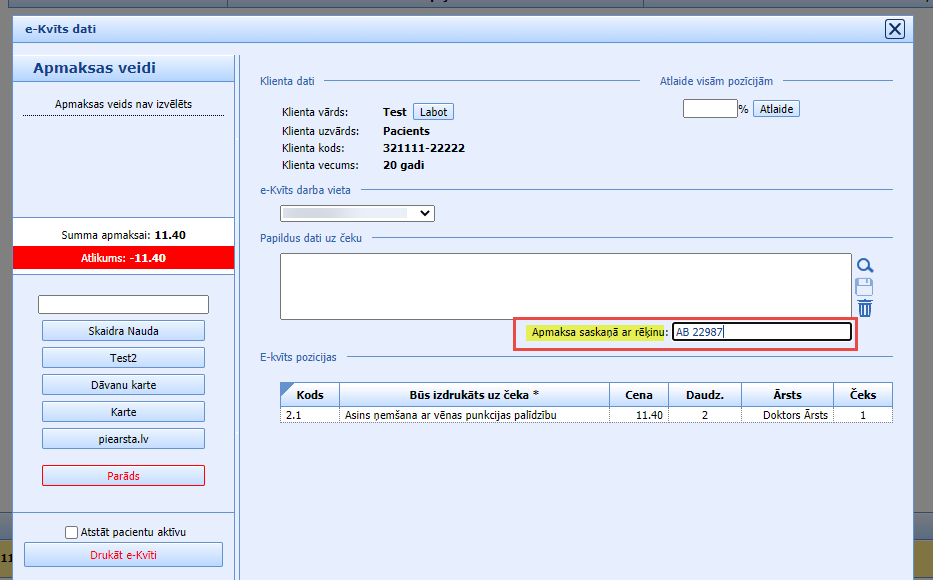Close the e-Kvīts dati dialog

[x=895, y=29]
